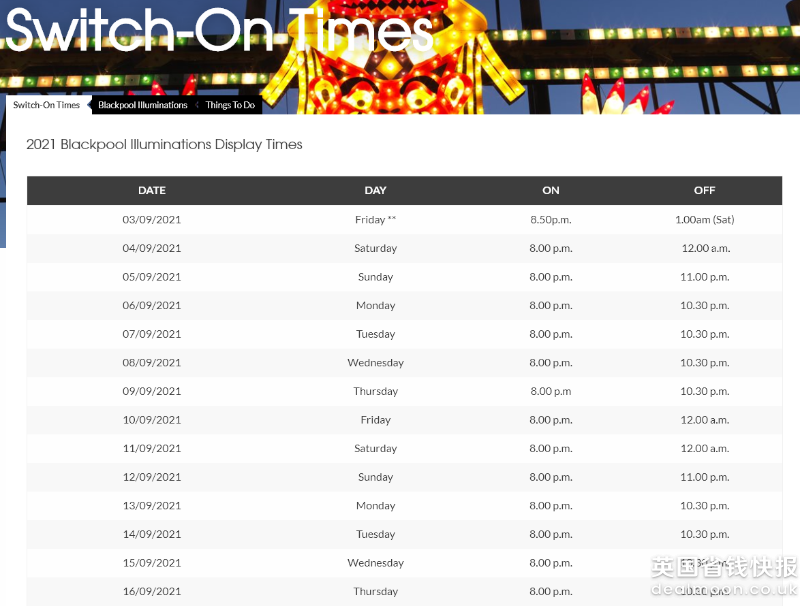Select the date 12/09/2021
800x606 pixels.
pyautogui.click(x=152, y=477)
